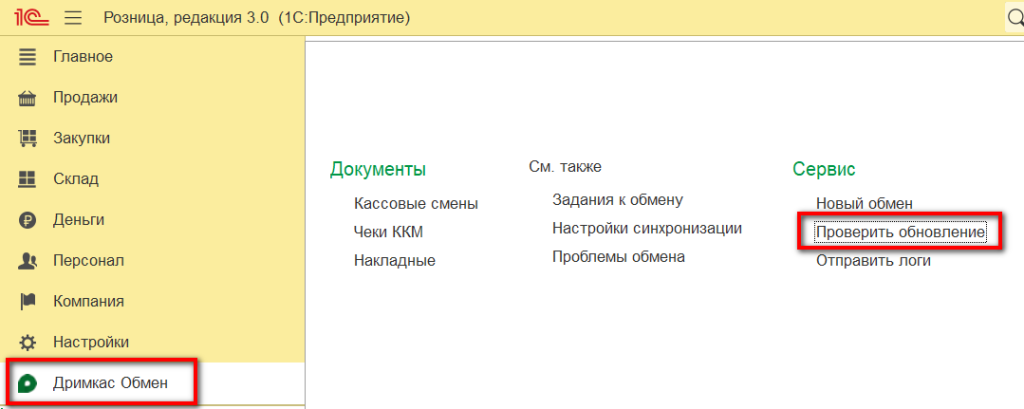Open Настройки синхронизации

pos(646,228)
